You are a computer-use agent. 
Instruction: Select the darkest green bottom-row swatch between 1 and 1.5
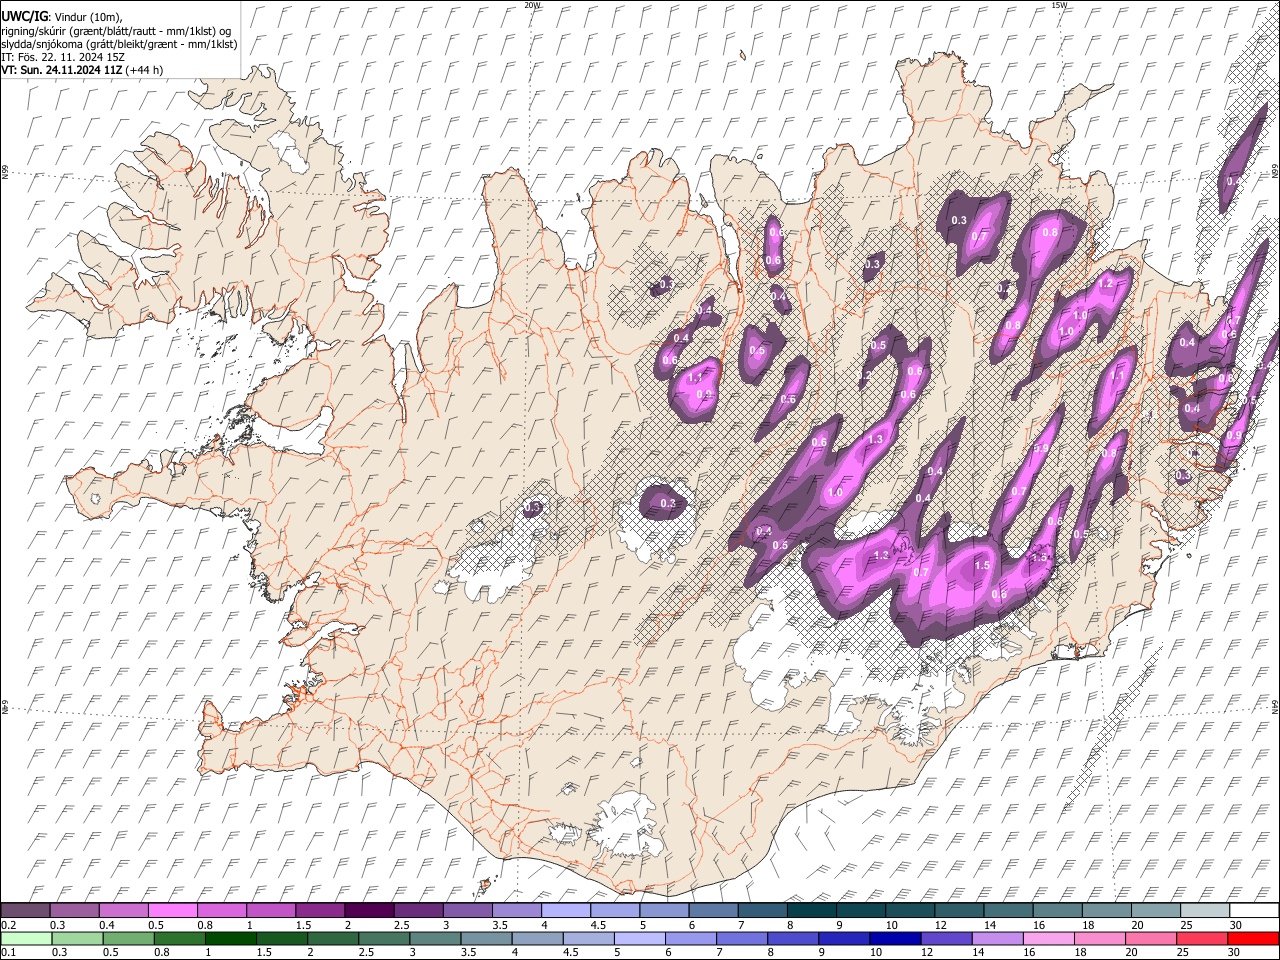230,938
